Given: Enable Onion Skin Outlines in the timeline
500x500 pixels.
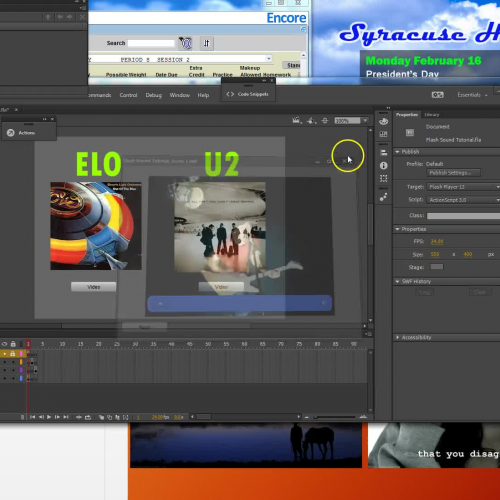Looking at the screenshot, I should tap(109, 417).
